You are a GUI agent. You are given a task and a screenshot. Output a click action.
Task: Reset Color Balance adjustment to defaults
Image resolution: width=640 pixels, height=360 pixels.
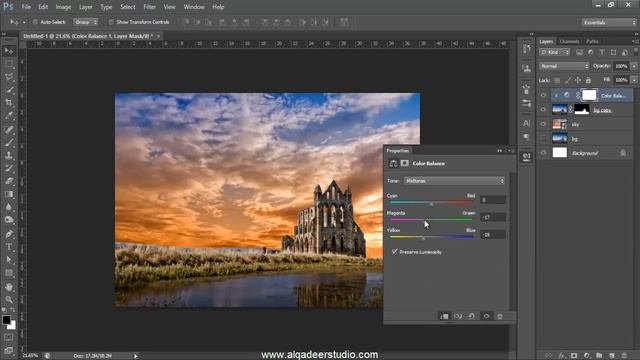471,316
